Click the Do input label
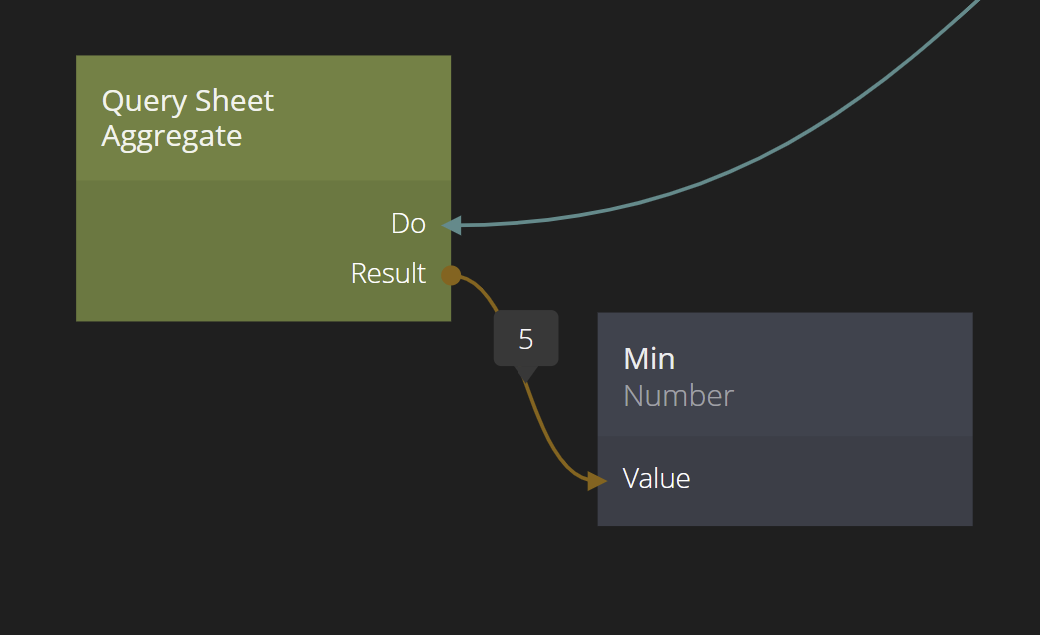 pos(408,224)
